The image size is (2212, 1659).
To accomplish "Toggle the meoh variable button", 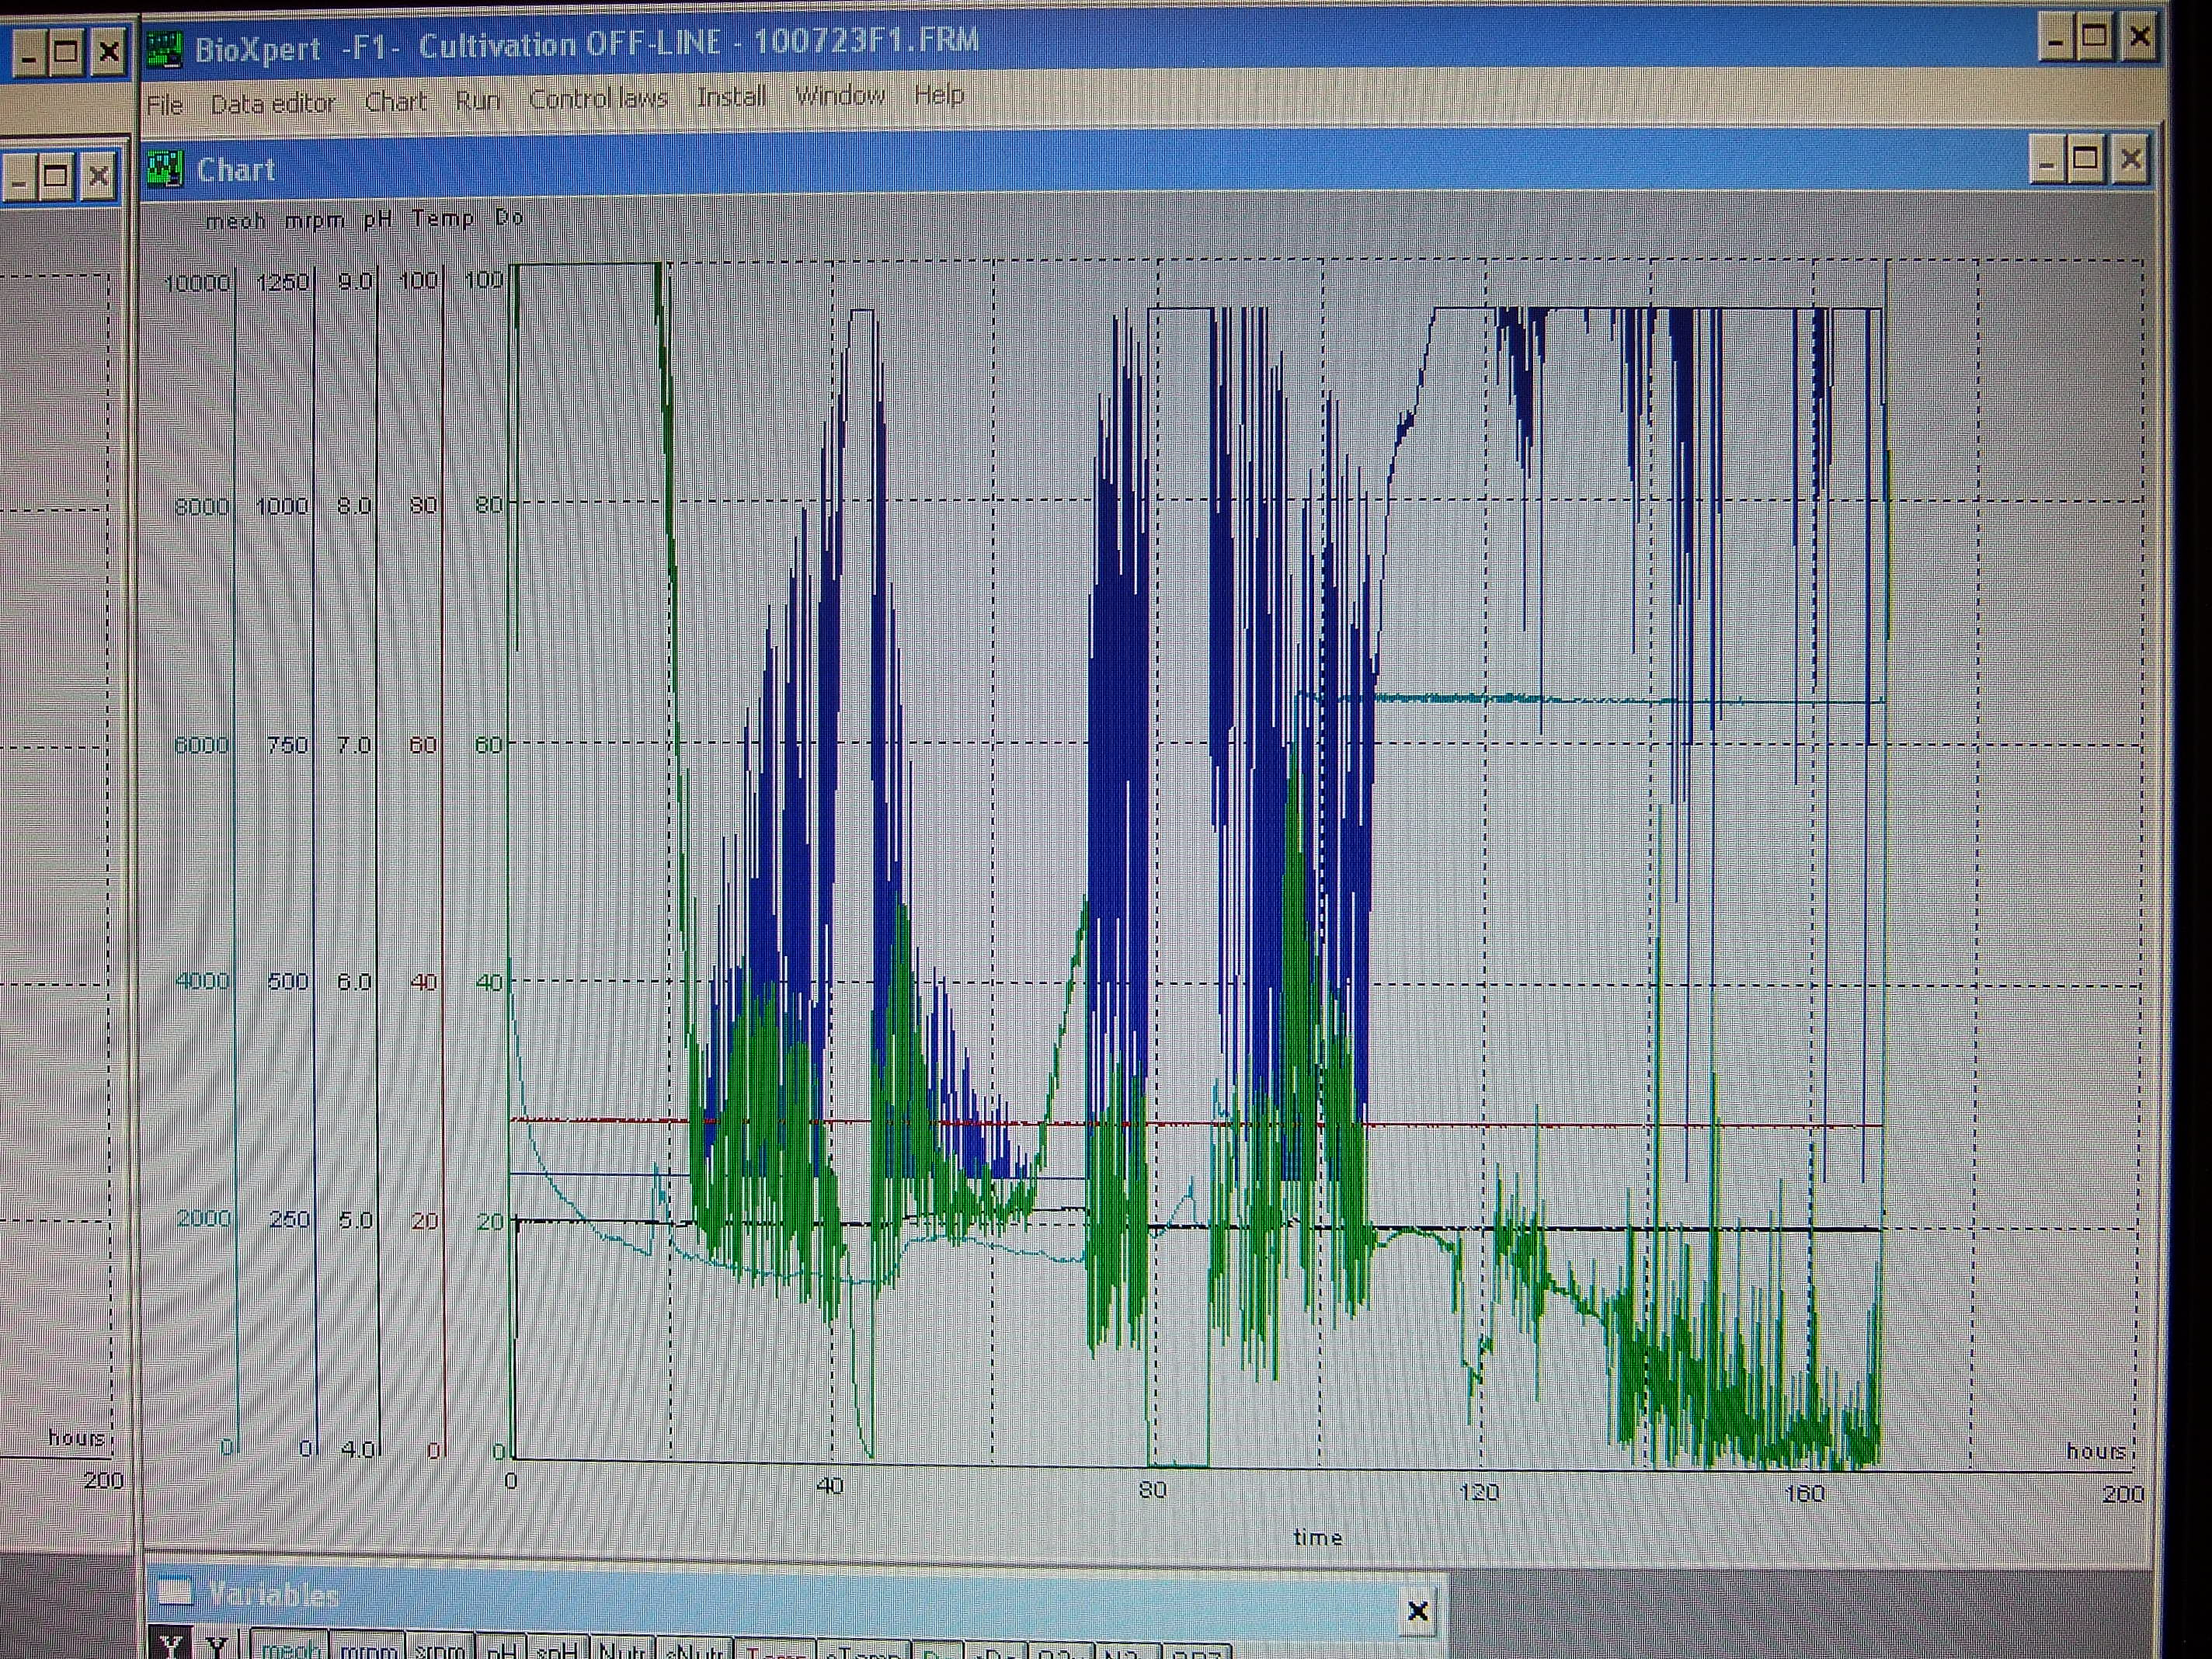I will [x=289, y=1648].
